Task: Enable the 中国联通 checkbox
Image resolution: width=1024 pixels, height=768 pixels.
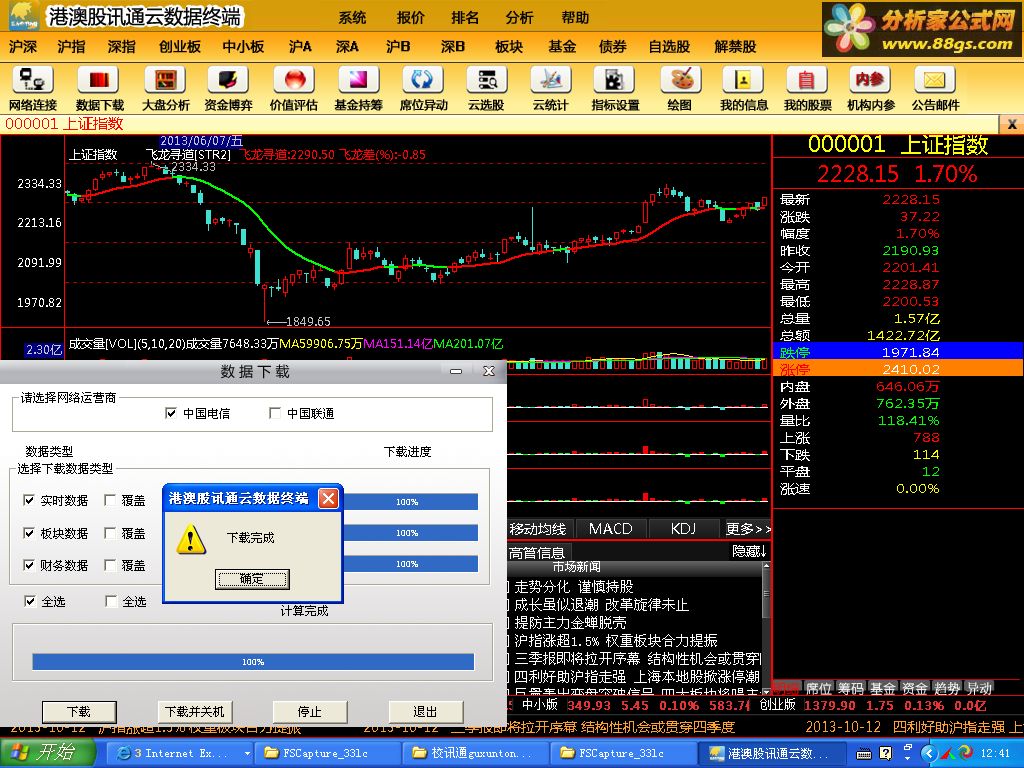Action: click(x=275, y=413)
